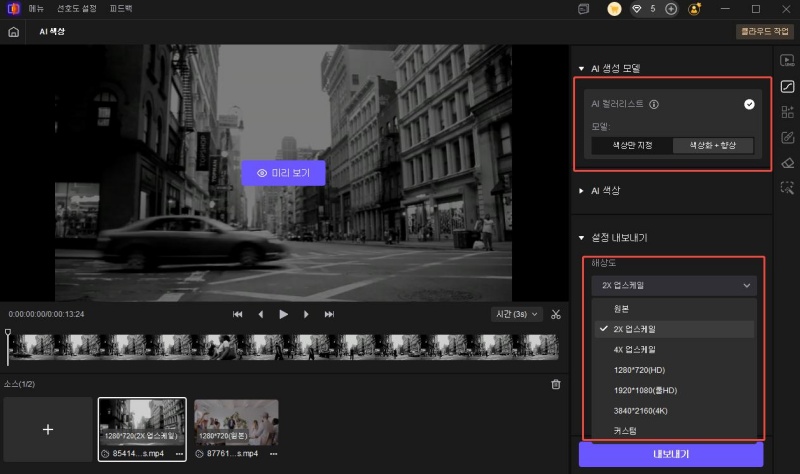The image size is (800, 474).
Task: Open the 시간 (3s) dropdown
Action: coord(517,314)
